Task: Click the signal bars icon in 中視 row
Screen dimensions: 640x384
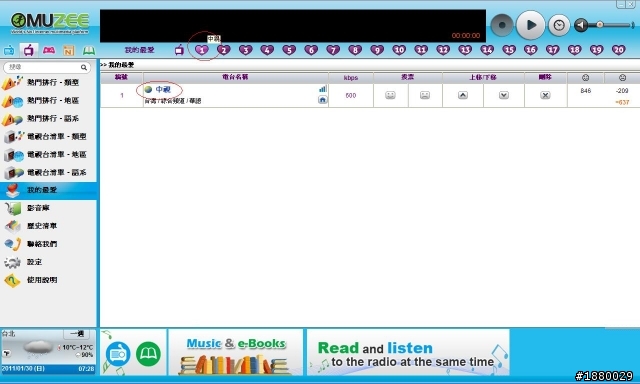Action: click(x=323, y=89)
